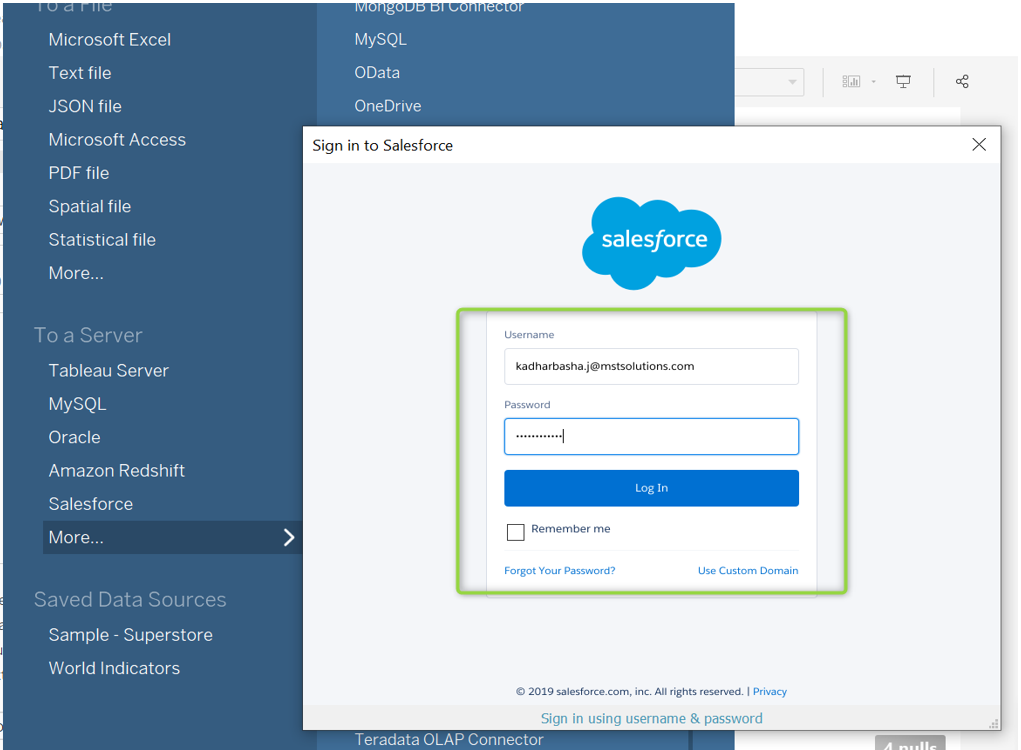This screenshot has height=750, width=1021.
Task: Click the Log In button
Action: (651, 487)
